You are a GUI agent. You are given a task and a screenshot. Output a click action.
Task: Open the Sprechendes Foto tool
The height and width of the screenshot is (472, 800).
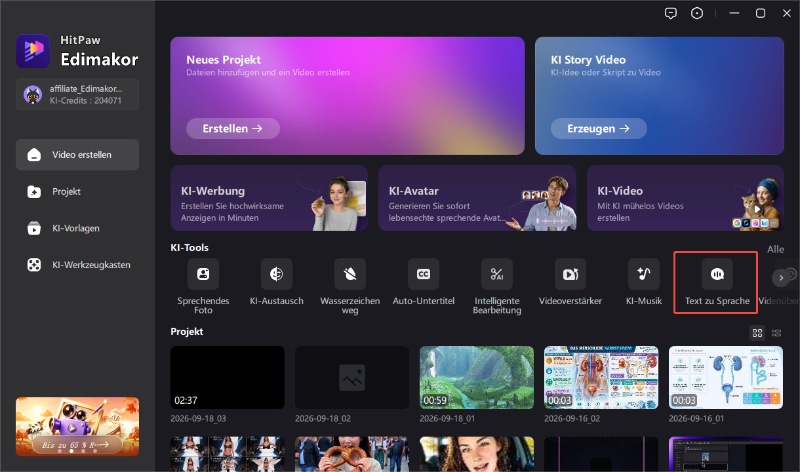pyautogui.click(x=203, y=286)
